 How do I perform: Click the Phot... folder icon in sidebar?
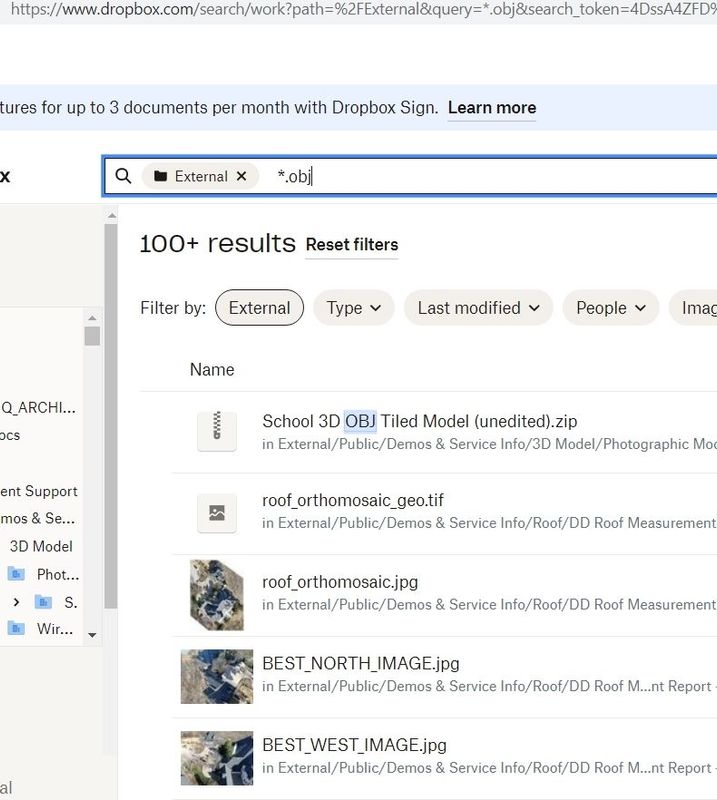click(16, 574)
